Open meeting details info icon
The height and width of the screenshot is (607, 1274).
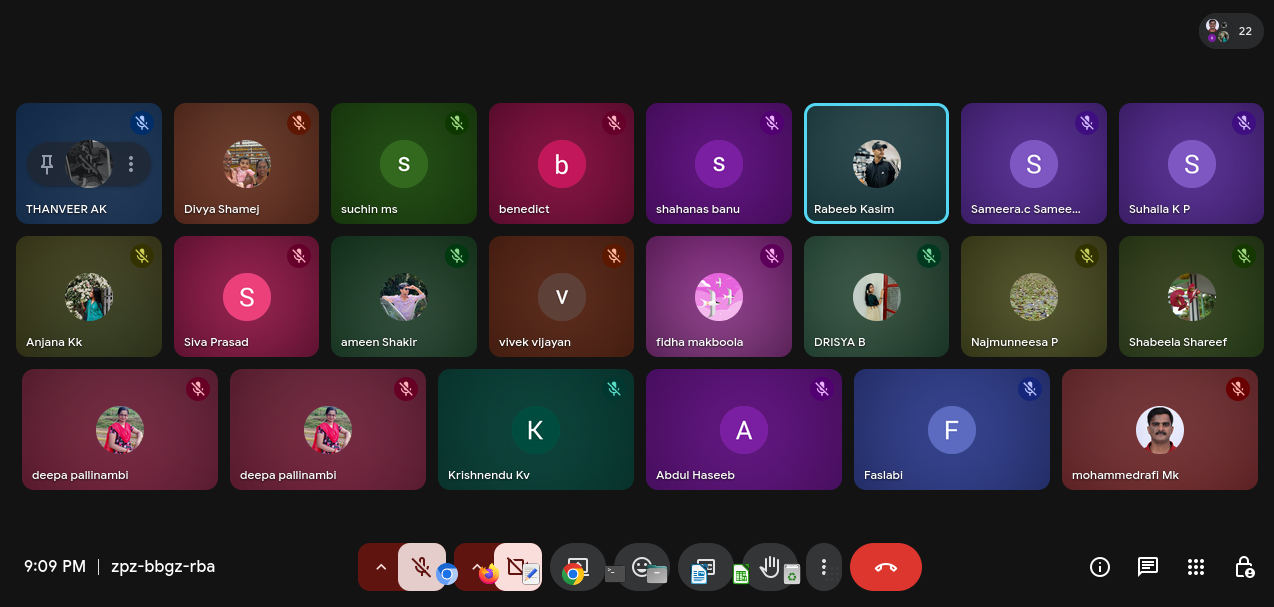[x=1100, y=567]
